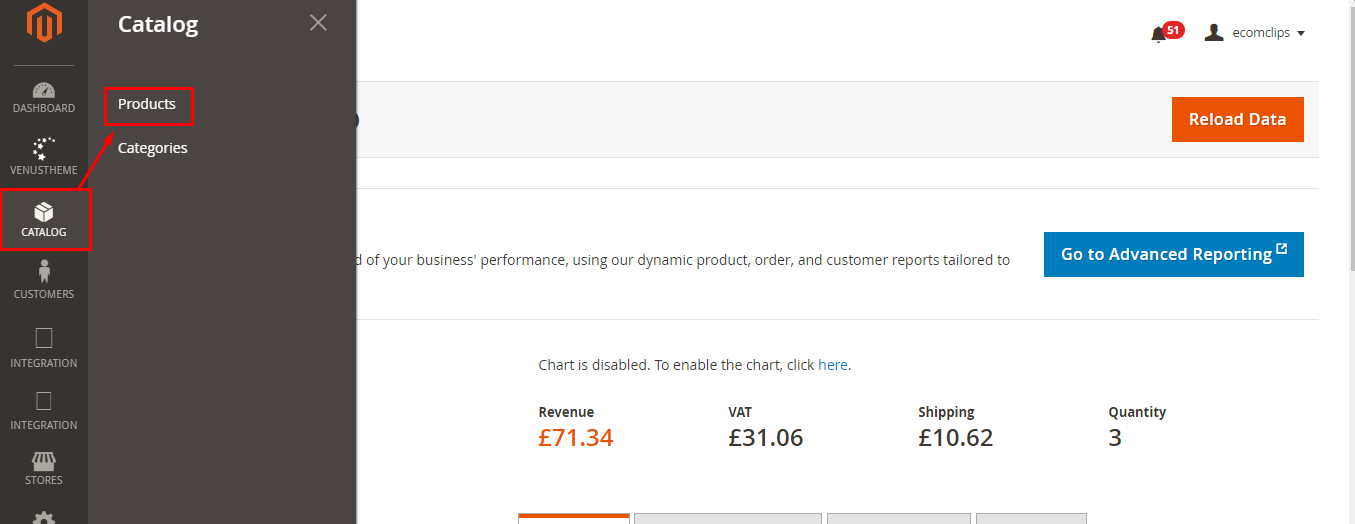
Task: Close the Catalog submenu panel
Action: tap(318, 23)
